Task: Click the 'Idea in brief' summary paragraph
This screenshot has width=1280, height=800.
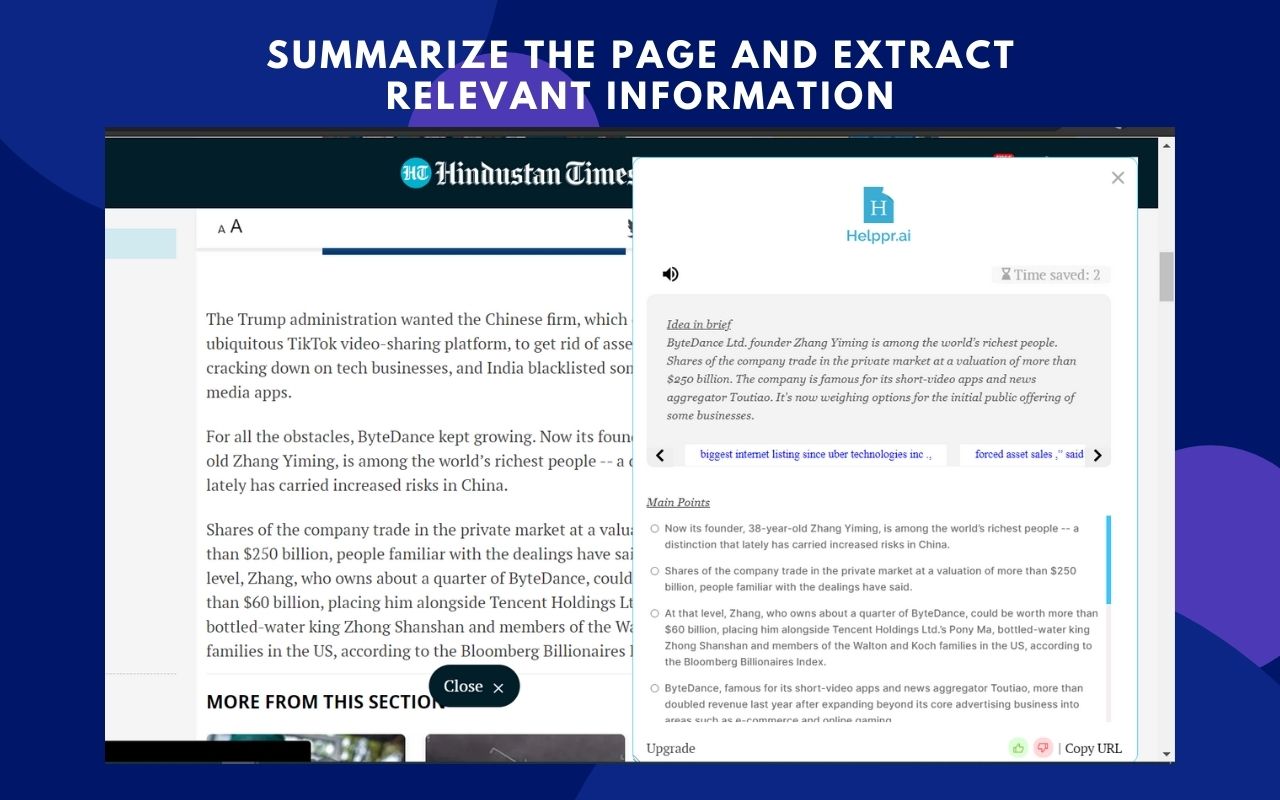Action: click(872, 379)
